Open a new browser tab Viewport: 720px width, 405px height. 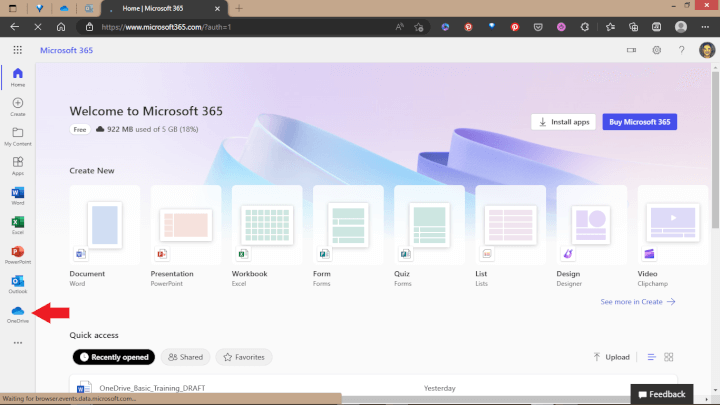239,8
